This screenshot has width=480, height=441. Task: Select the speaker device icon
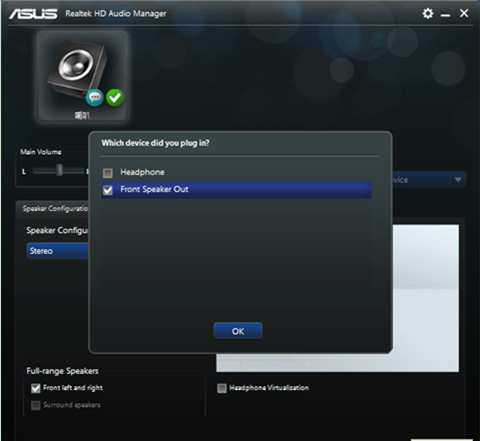pyautogui.click(x=82, y=77)
